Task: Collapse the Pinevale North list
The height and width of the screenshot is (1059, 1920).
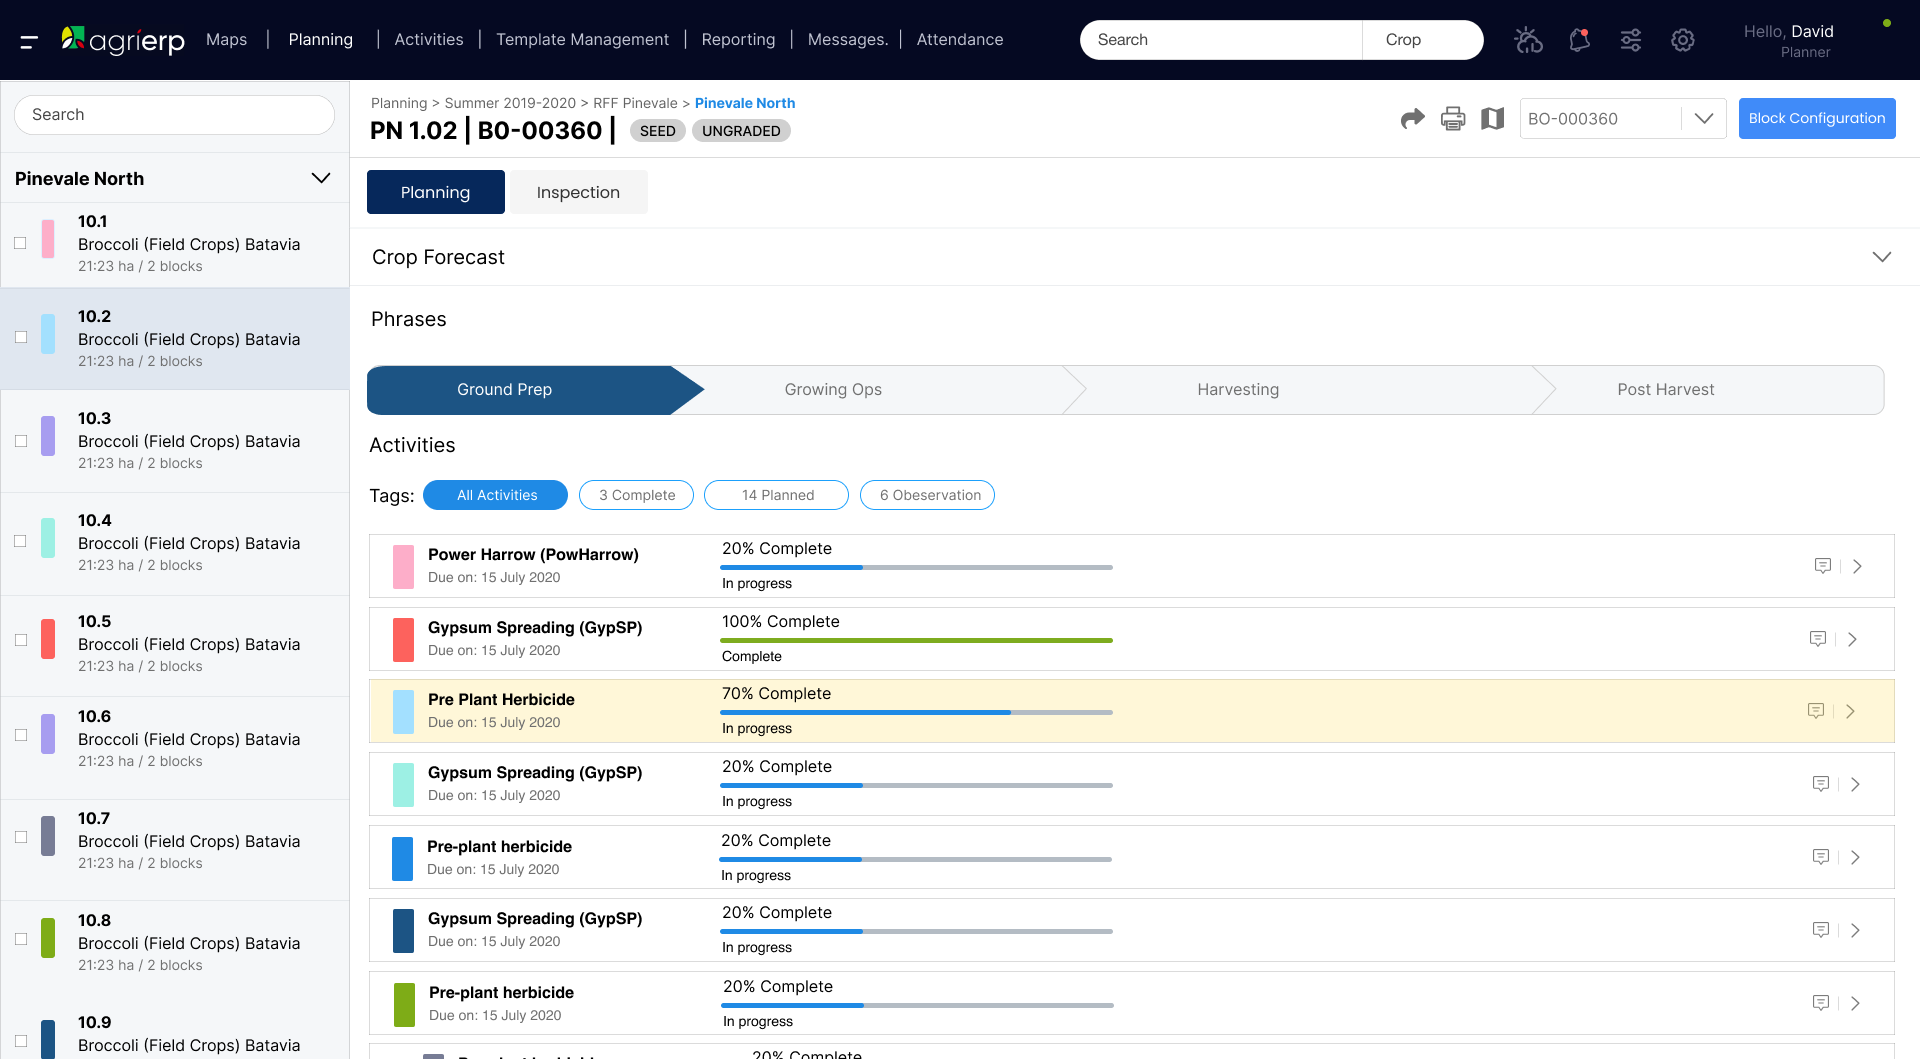Action: pos(321,178)
